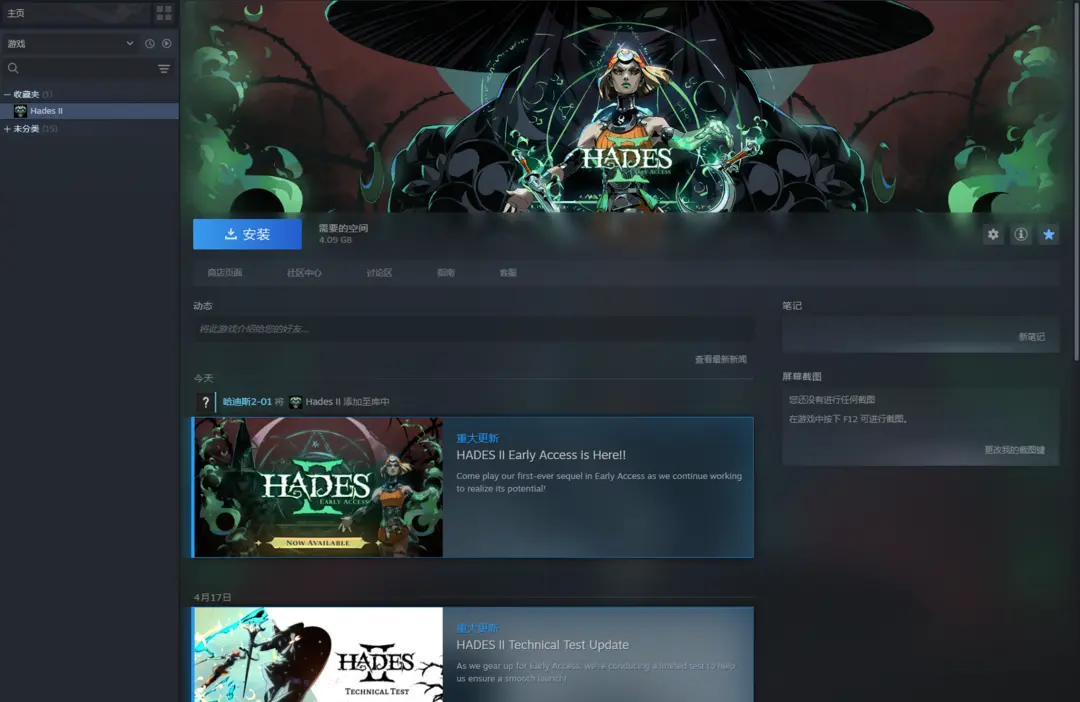Open Early Access is Here news thumbnail
Image resolution: width=1080 pixels, height=702 pixels.
tap(318, 487)
